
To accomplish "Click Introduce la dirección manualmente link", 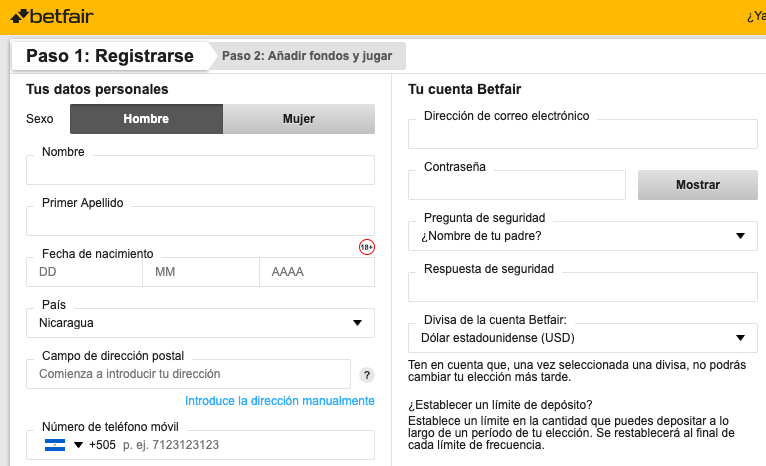I will pyautogui.click(x=280, y=401).
